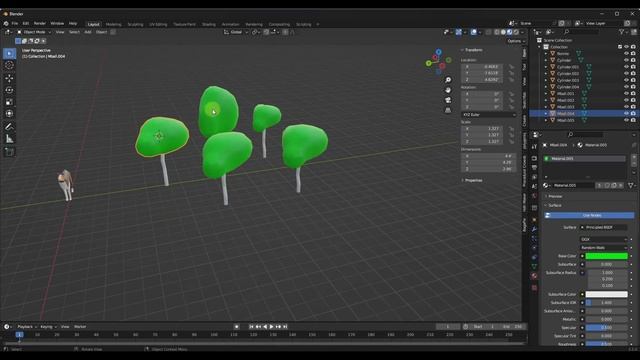Disable render for Cylinder.004 camera icon
This screenshot has width=640, height=360.
633,87
